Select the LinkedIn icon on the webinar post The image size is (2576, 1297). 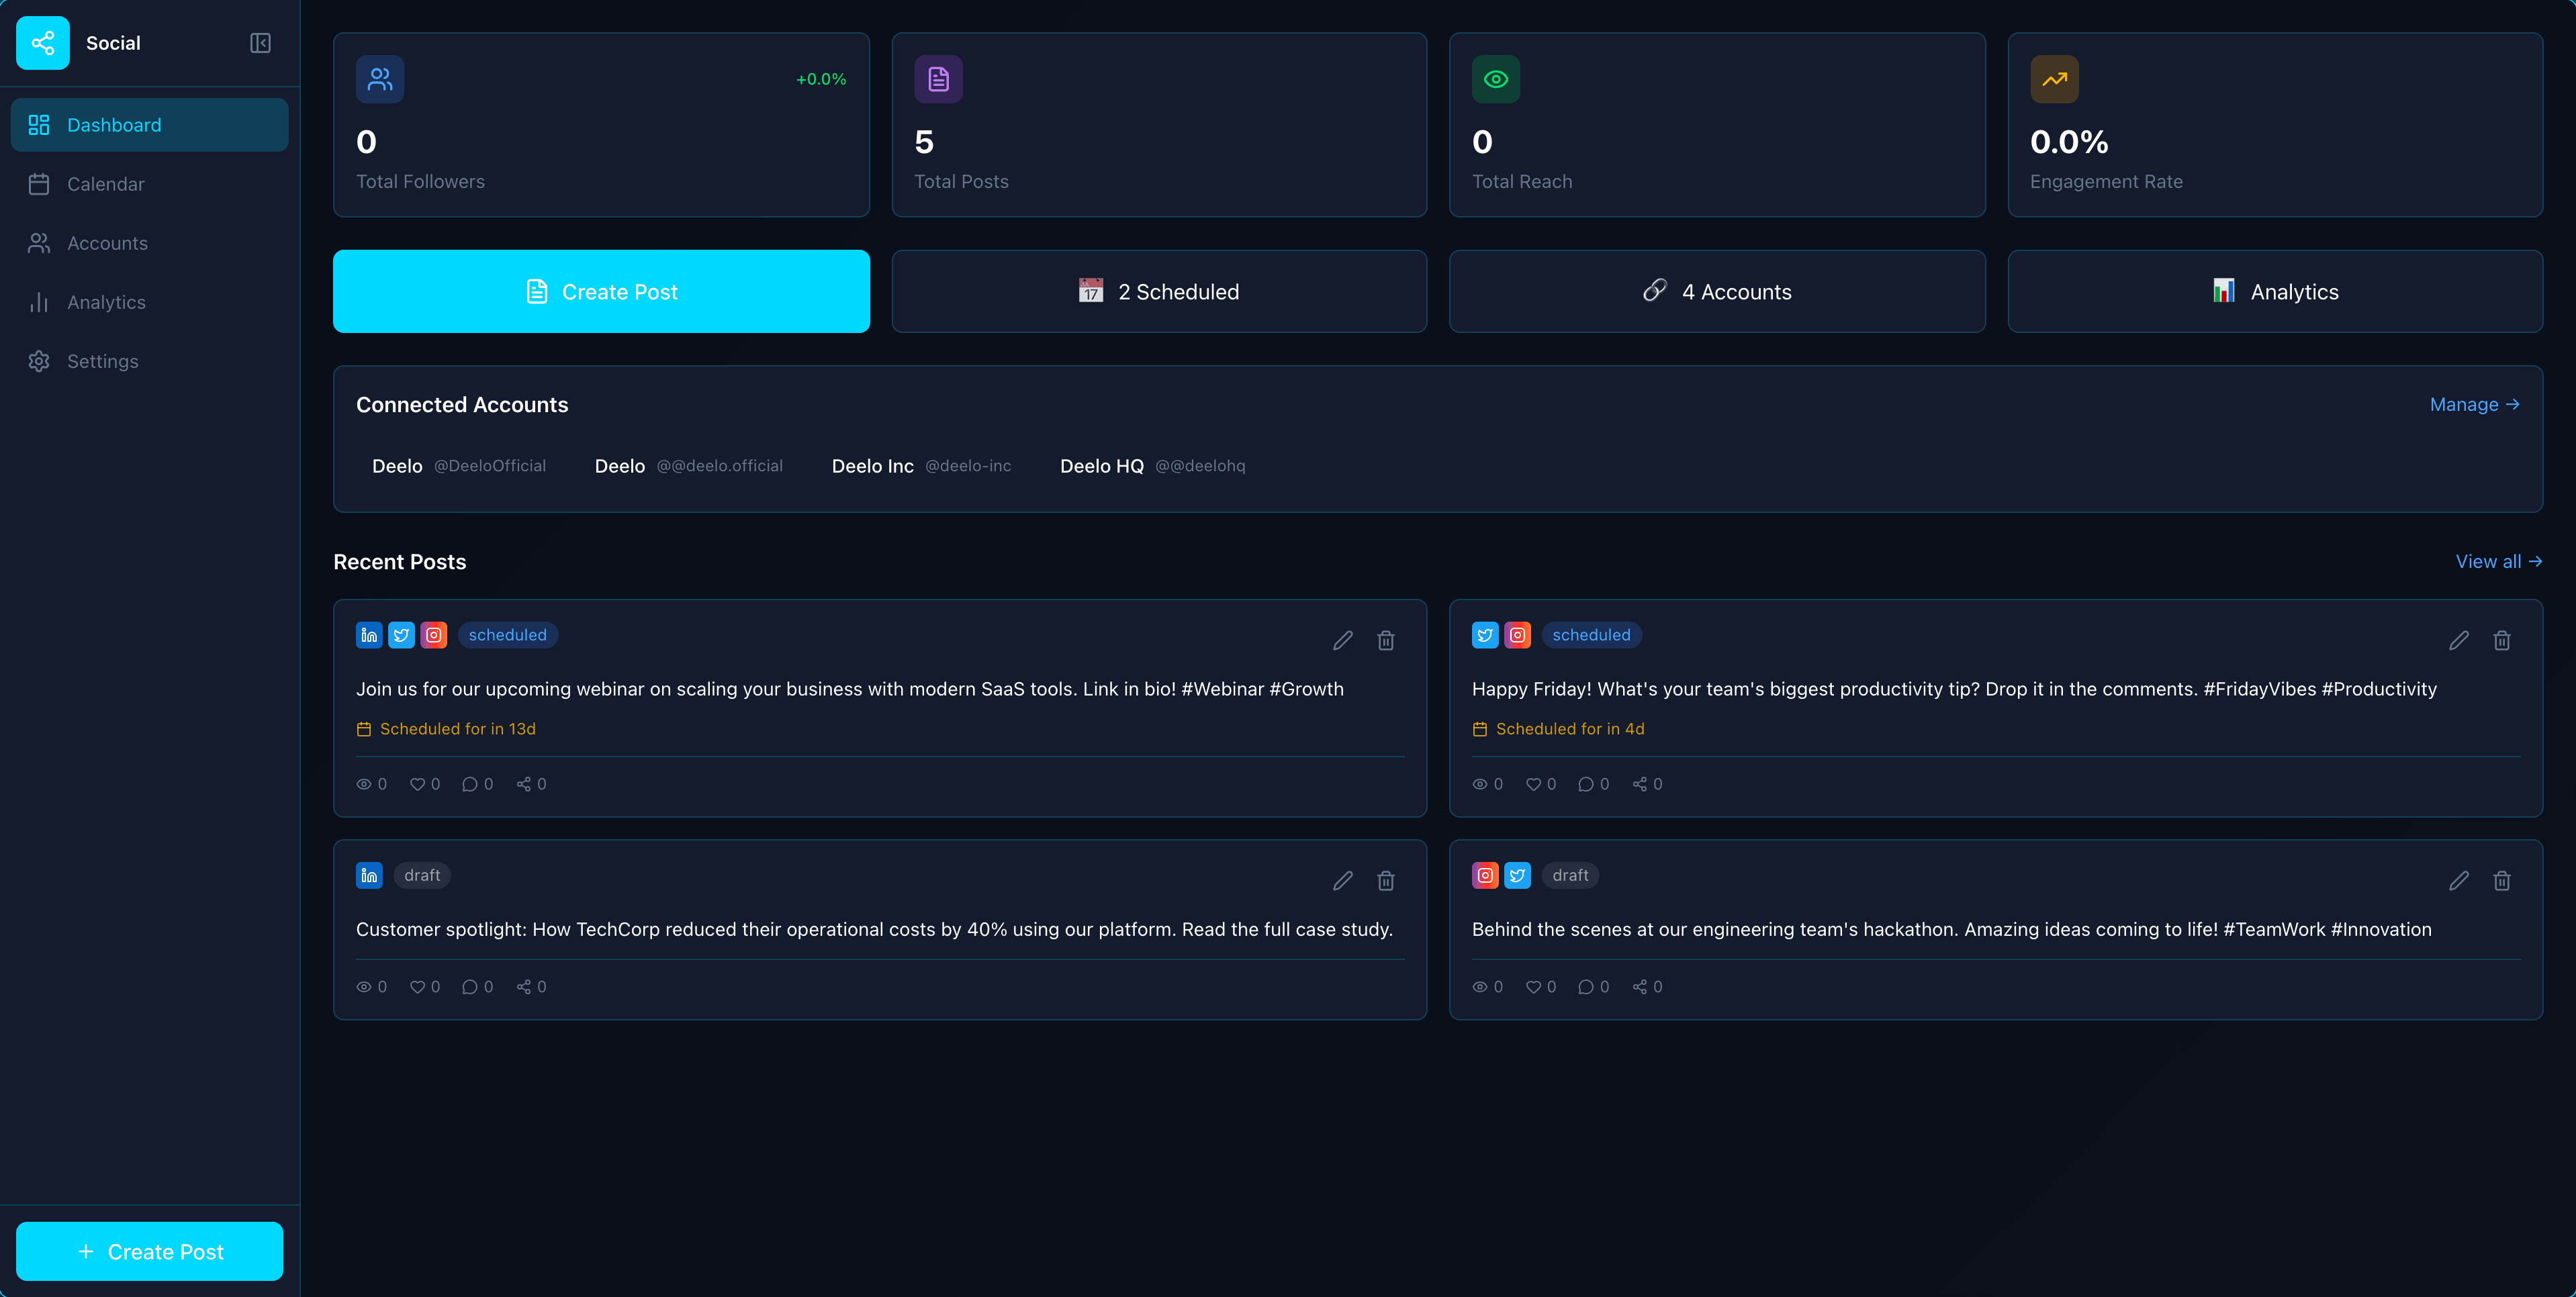pos(369,635)
